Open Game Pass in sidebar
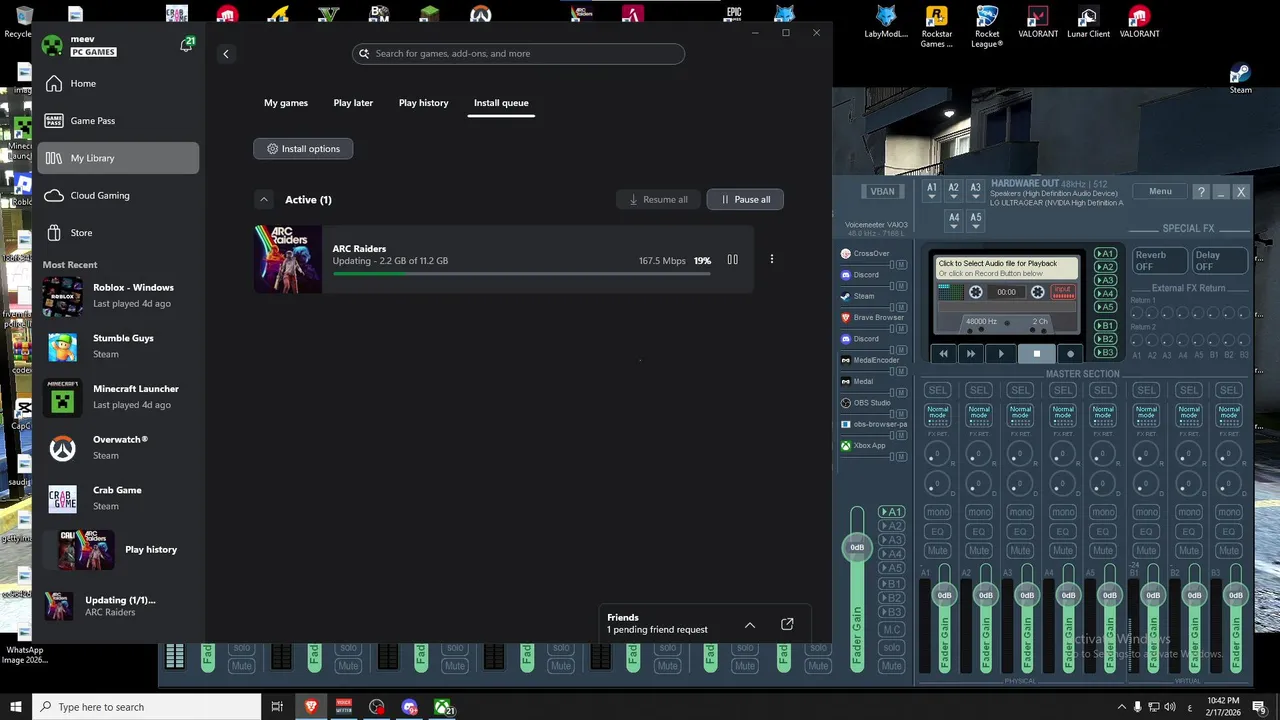This screenshot has height=720, width=1280. tap(118, 121)
